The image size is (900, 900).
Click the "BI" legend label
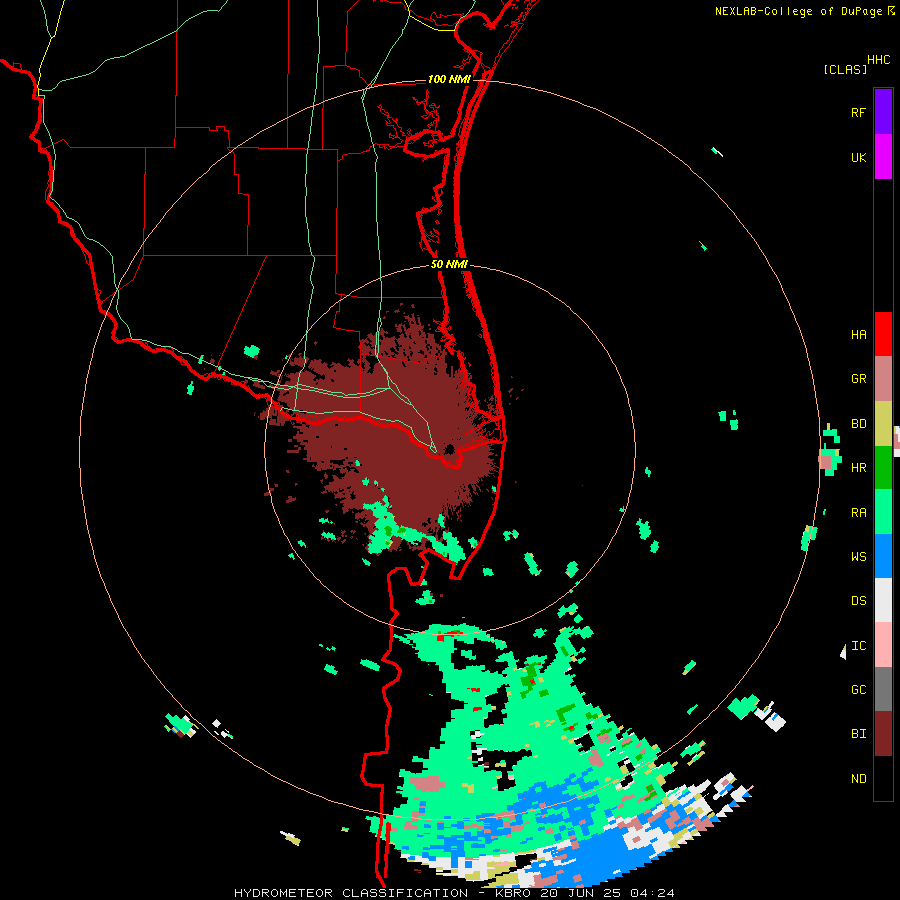tap(858, 734)
